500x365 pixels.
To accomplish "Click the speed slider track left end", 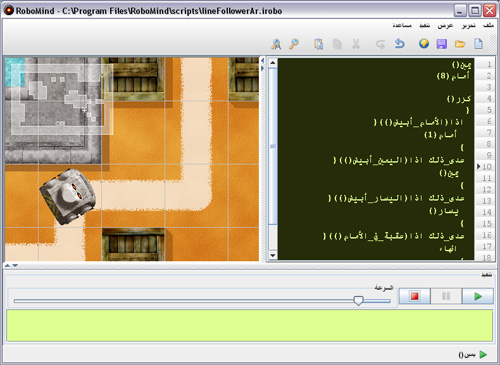I will 15,301.
